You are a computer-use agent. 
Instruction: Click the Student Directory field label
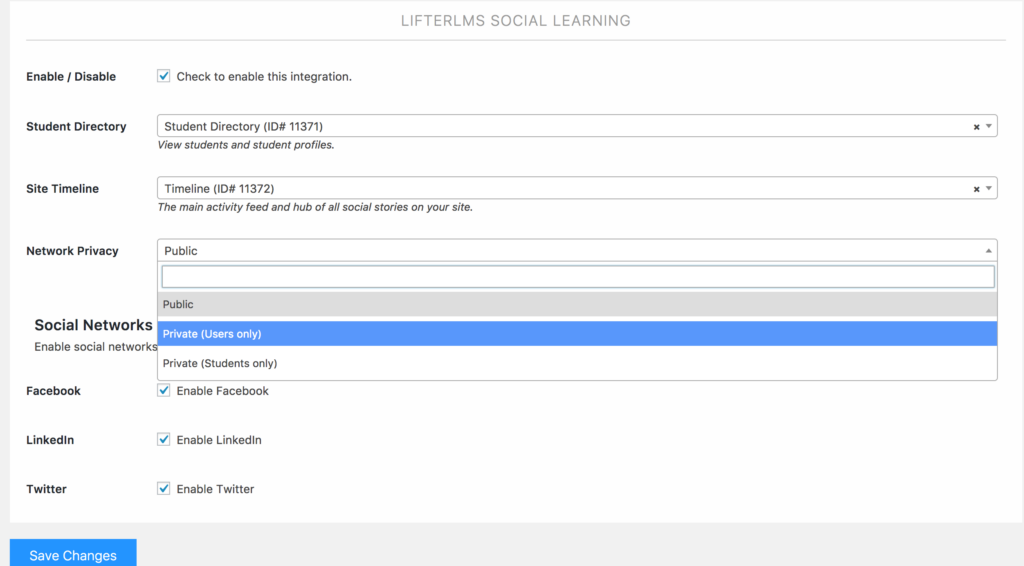76,126
